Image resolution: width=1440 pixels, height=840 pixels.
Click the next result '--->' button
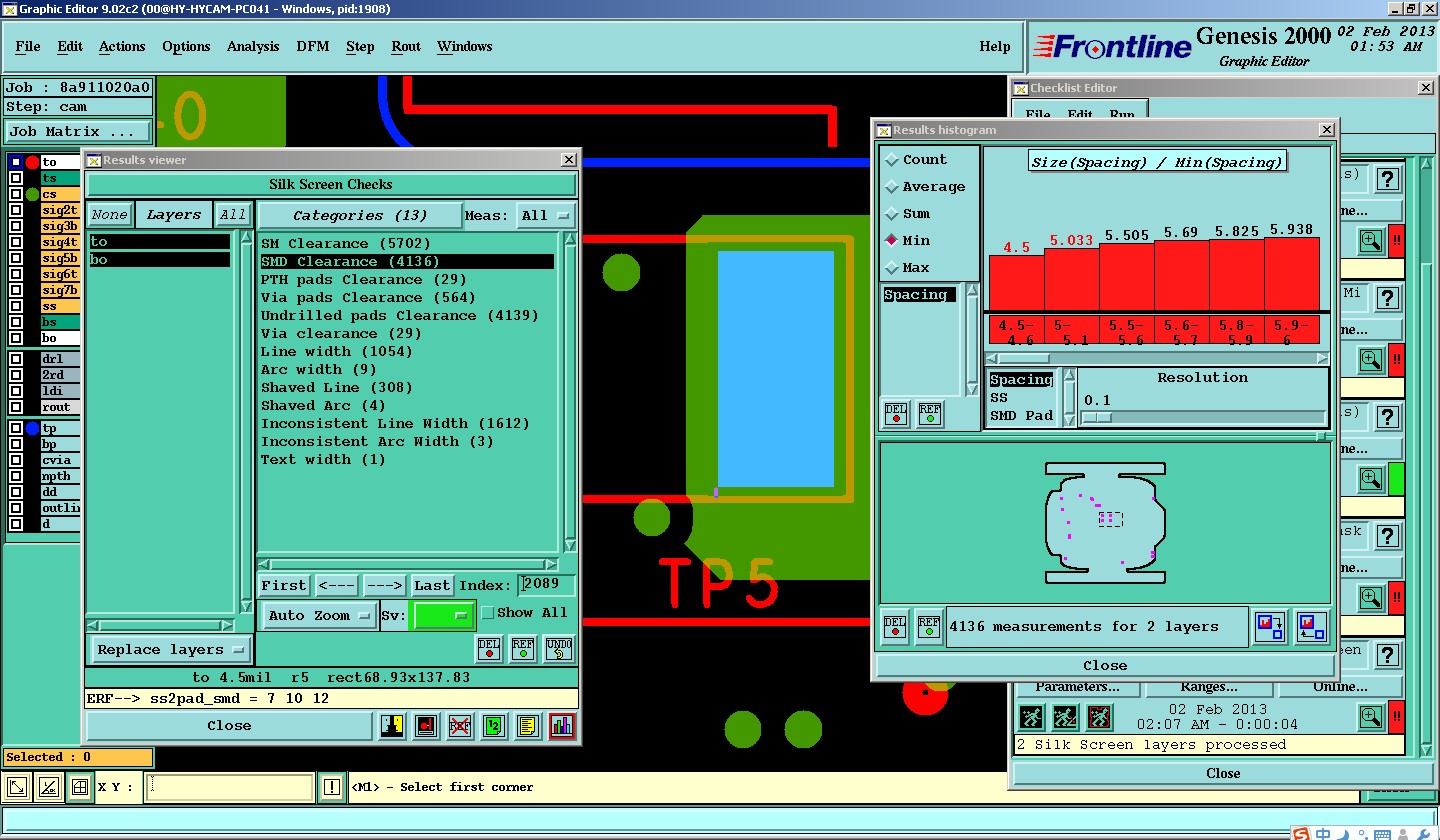pos(384,586)
